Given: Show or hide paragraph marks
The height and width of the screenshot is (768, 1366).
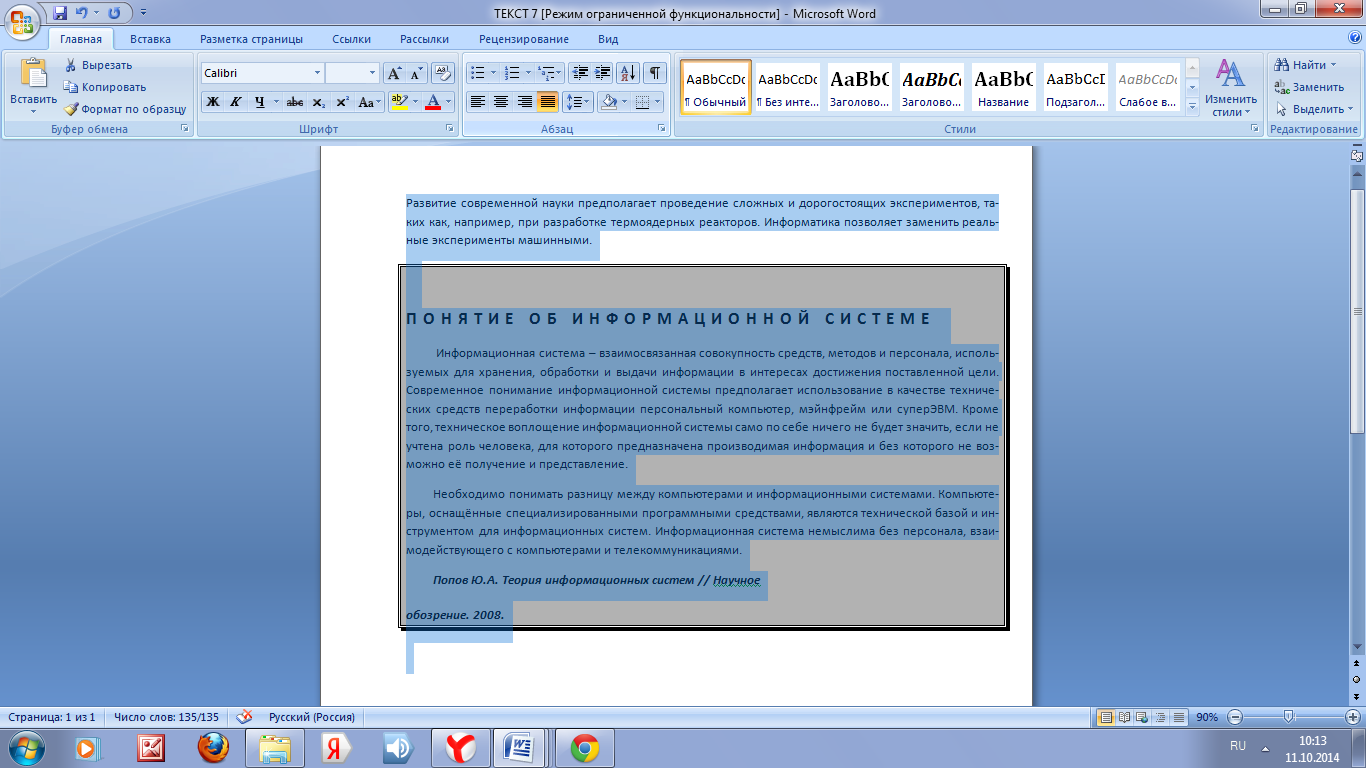Looking at the screenshot, I should (655, 73).
